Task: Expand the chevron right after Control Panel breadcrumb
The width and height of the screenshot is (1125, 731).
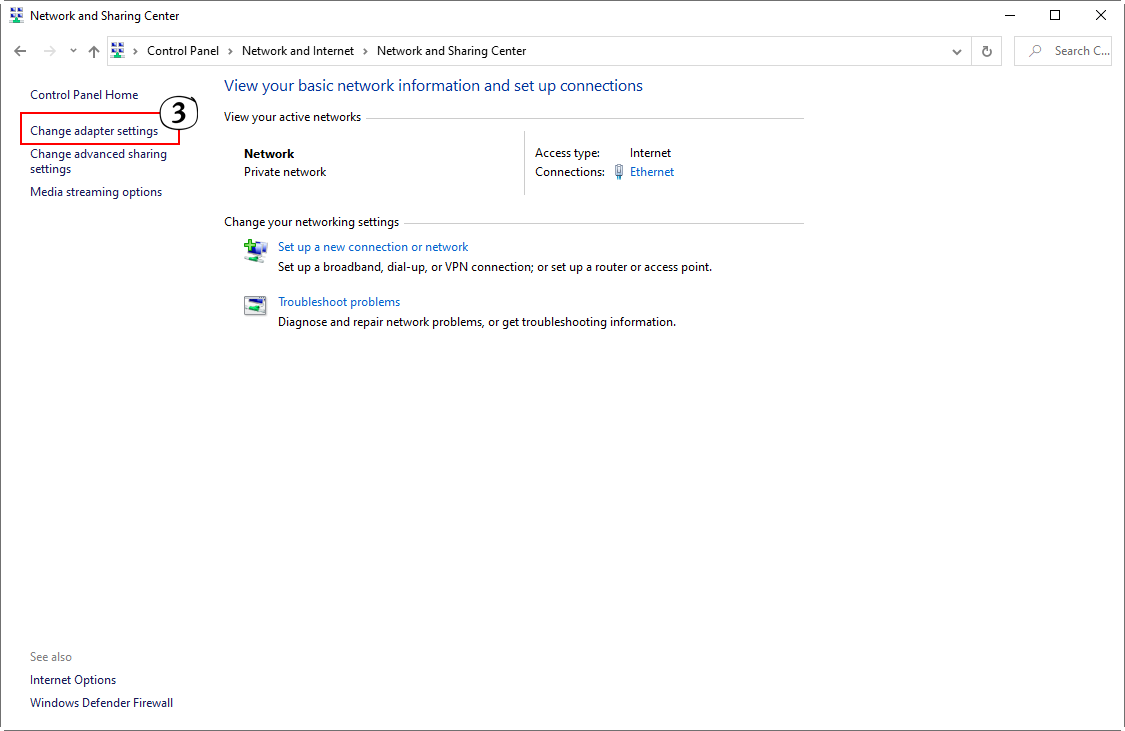Action: click(230, 51)
